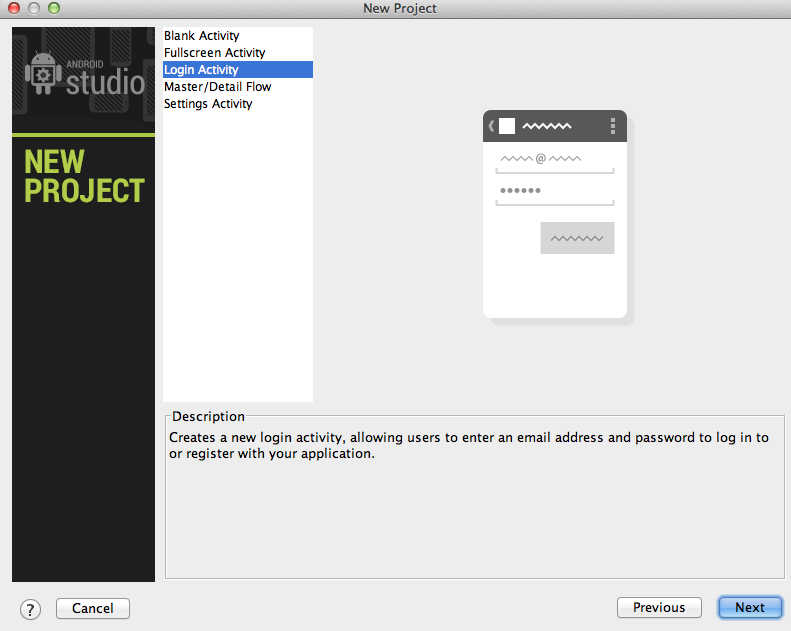This screenshot has width=791, height=631.
Task: Select Login Activity template
Action: click(238, 70)
